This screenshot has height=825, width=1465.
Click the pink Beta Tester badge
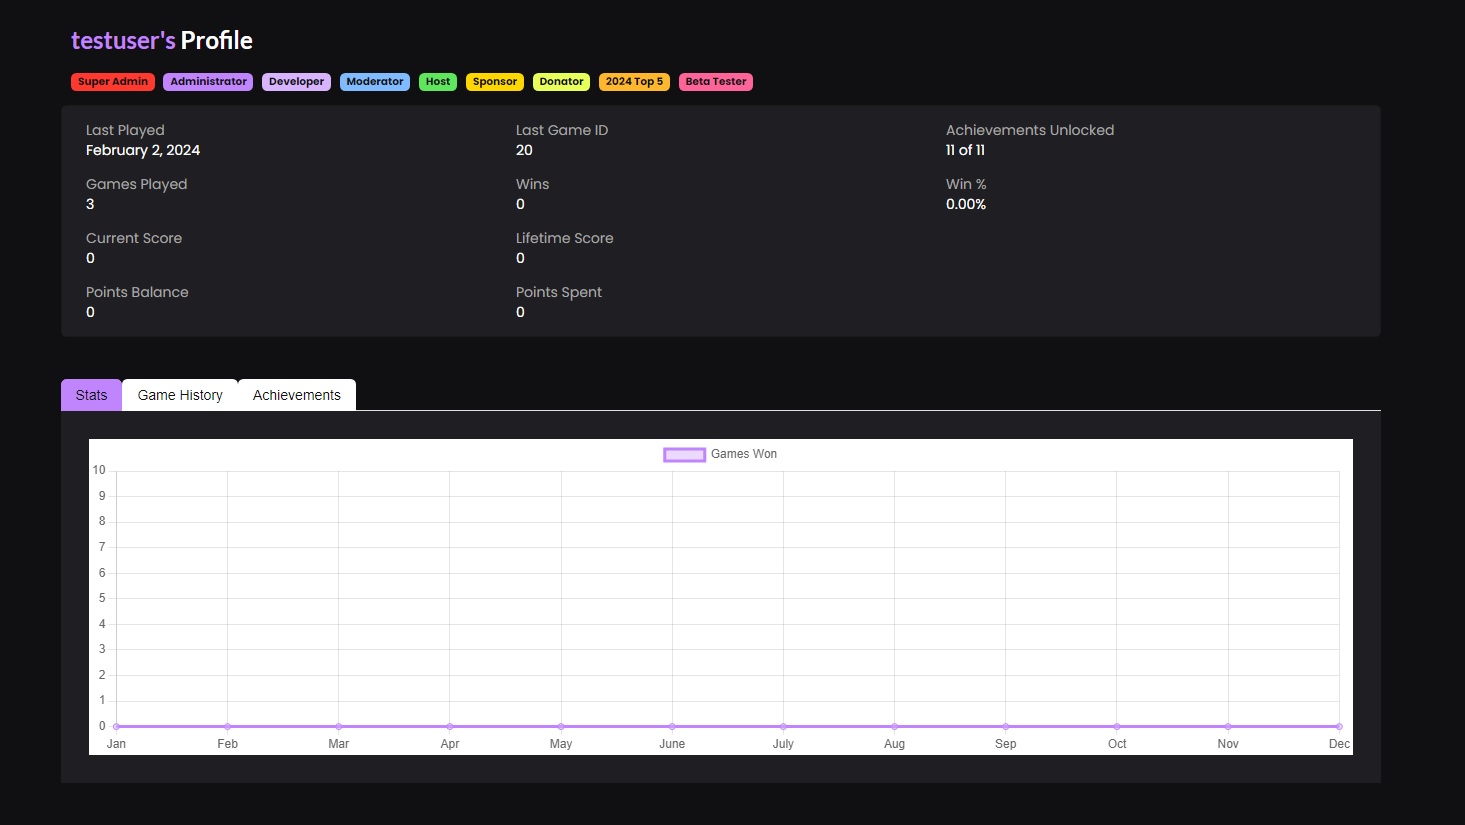tap(716, 82)
